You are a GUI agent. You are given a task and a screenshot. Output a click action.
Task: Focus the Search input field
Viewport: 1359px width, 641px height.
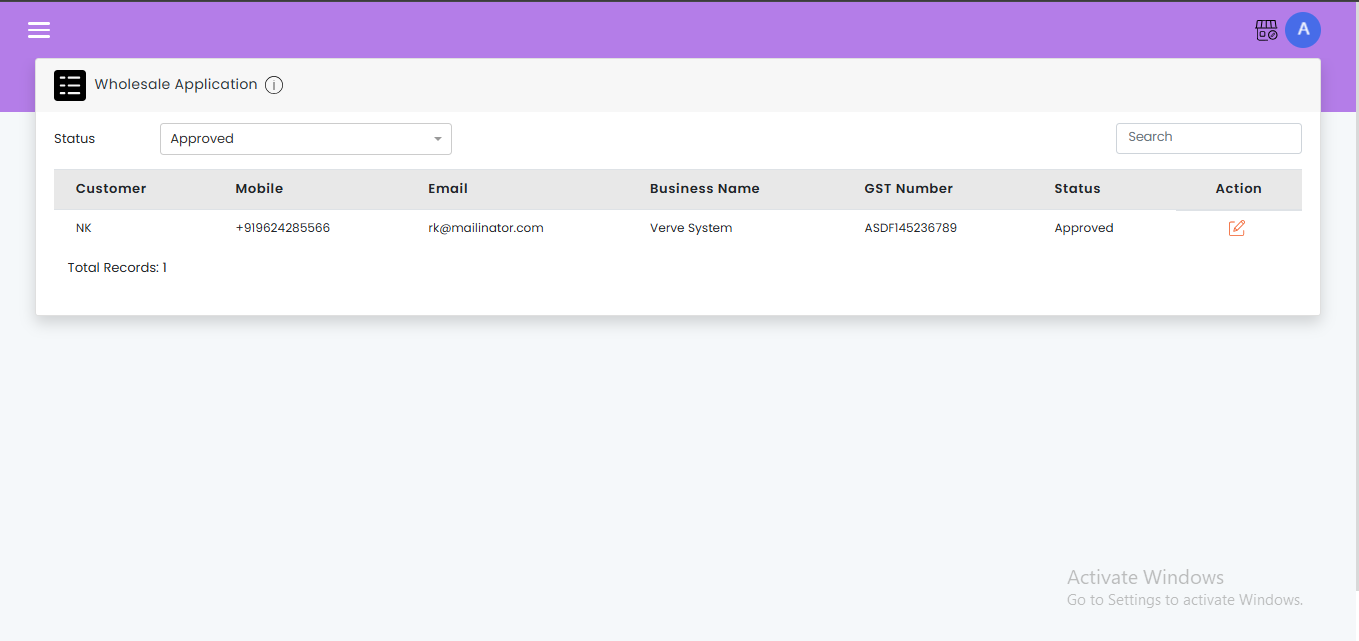coord(1208,138)
